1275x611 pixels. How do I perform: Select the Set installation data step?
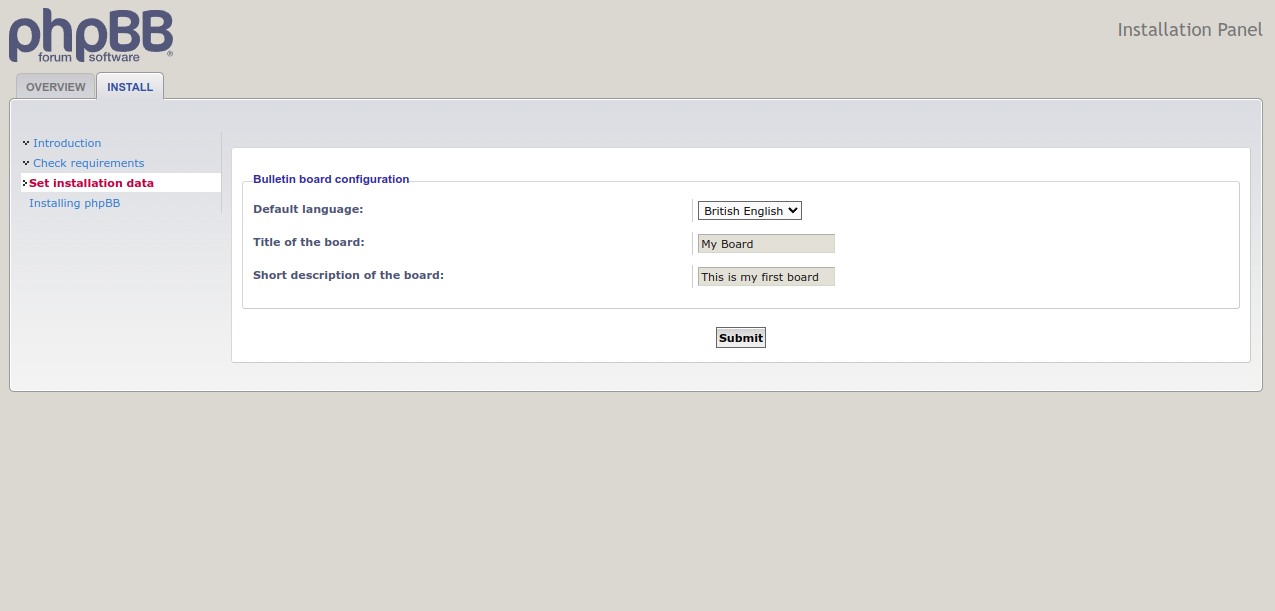click(x=91, y=183)
